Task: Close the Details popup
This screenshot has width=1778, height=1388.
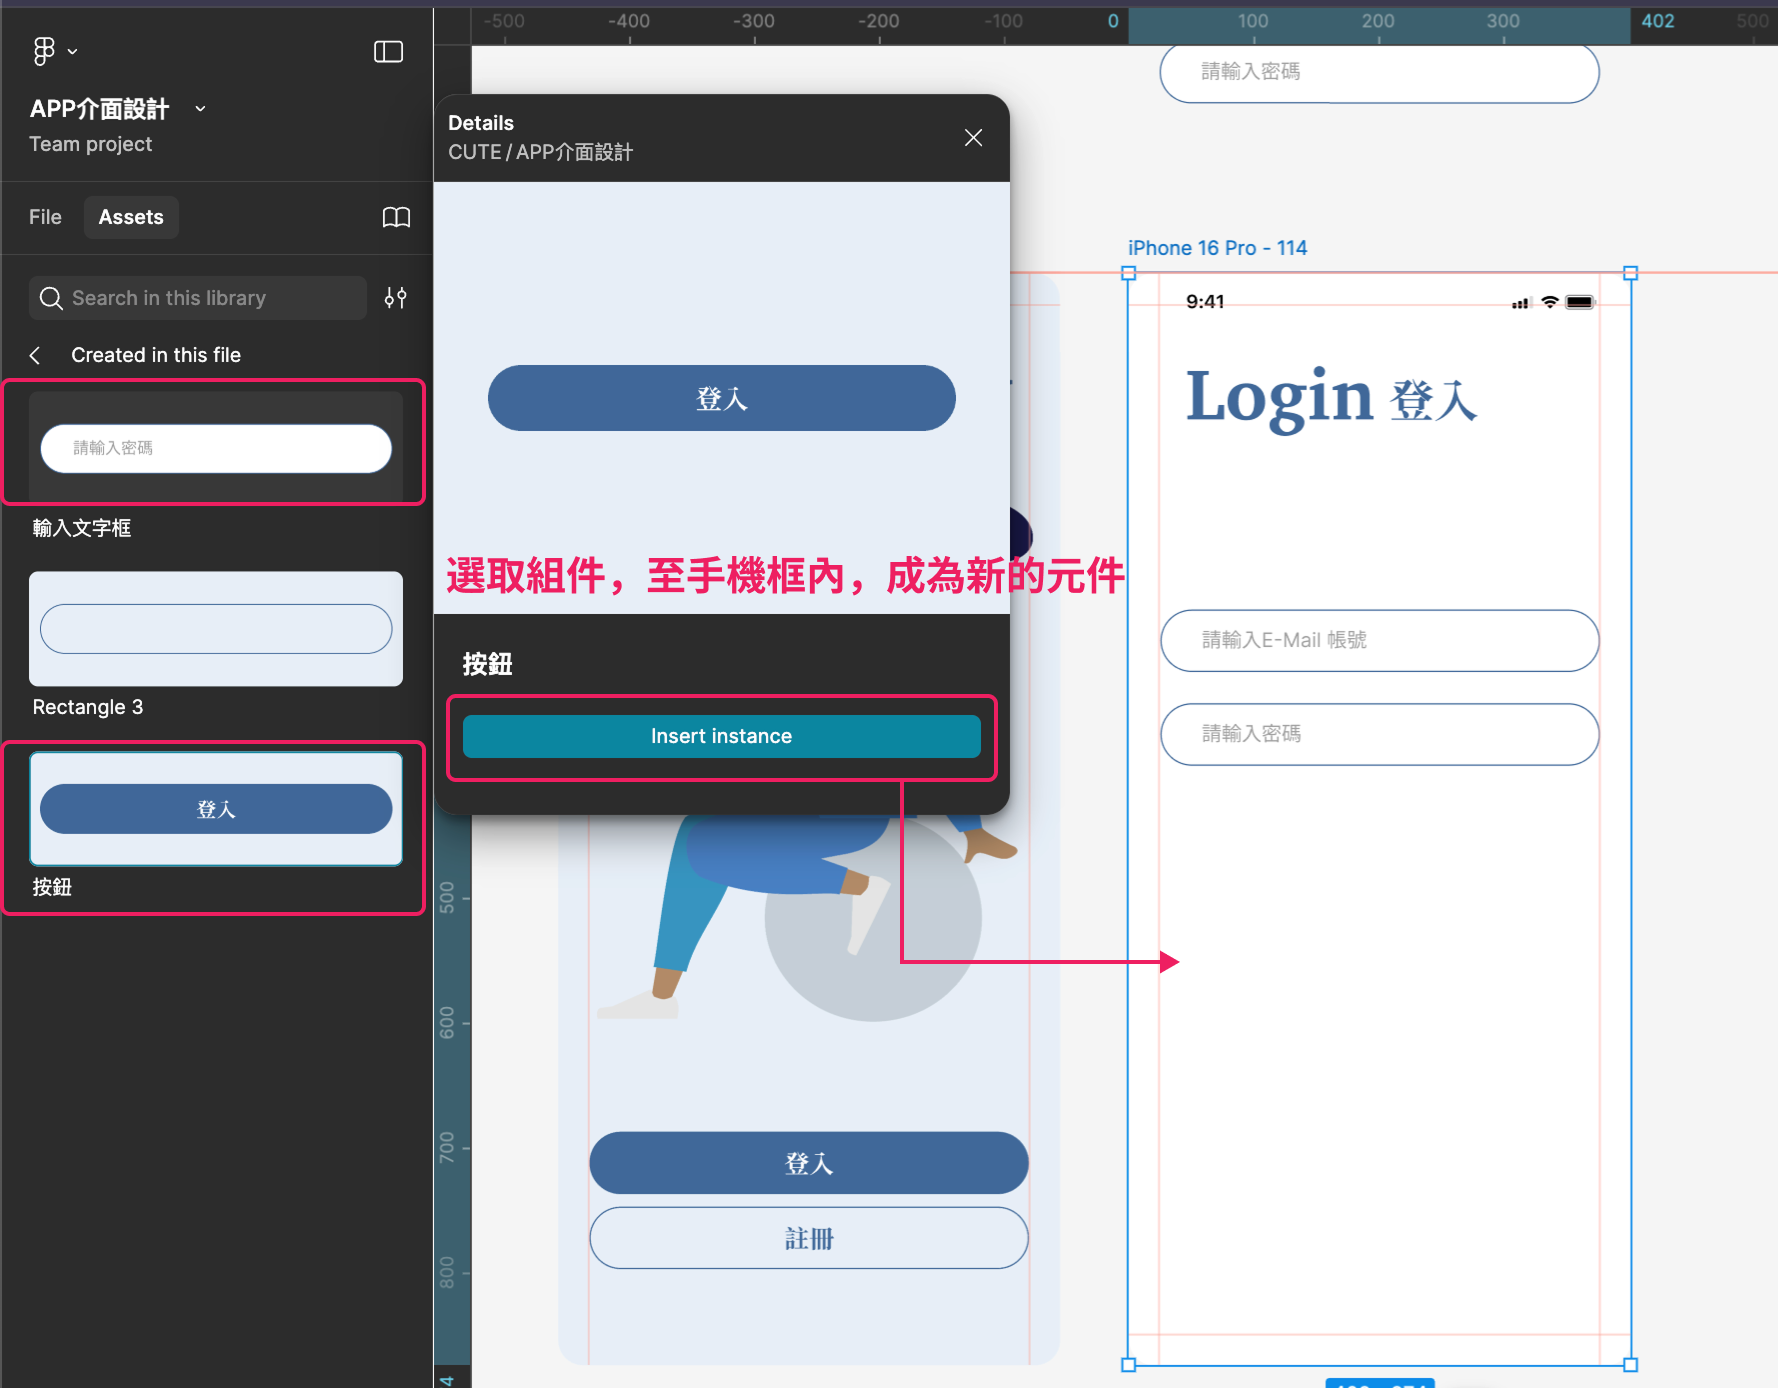Action: click(x=973, y=138)
